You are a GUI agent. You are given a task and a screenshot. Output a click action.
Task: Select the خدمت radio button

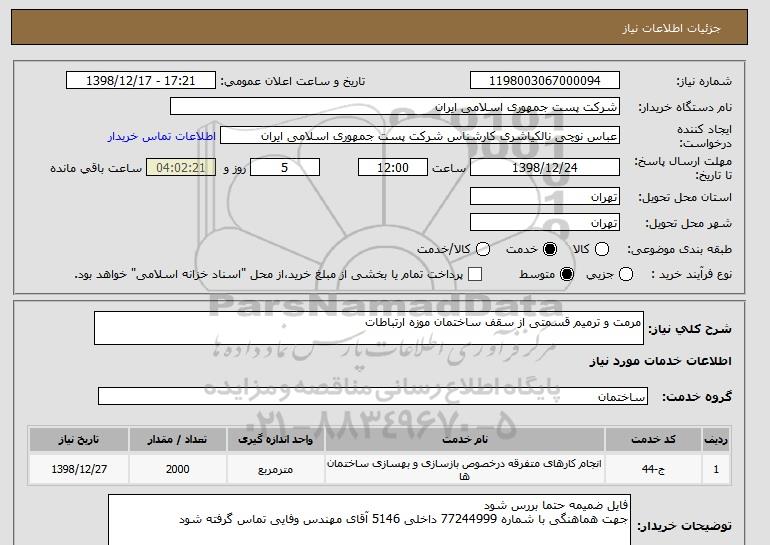(x=550, y=249)
